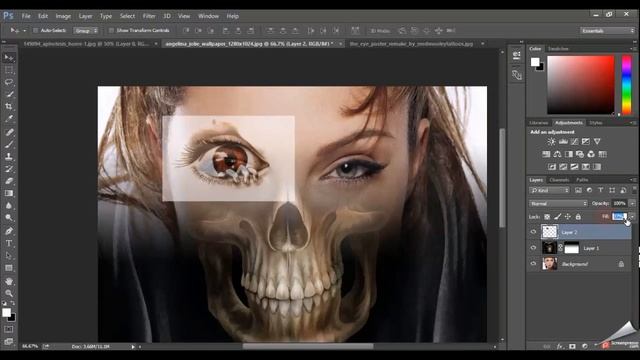
Task: Hide Layer 2 using its eye icon
Action: pyautogui.click(x=533, y=232)
